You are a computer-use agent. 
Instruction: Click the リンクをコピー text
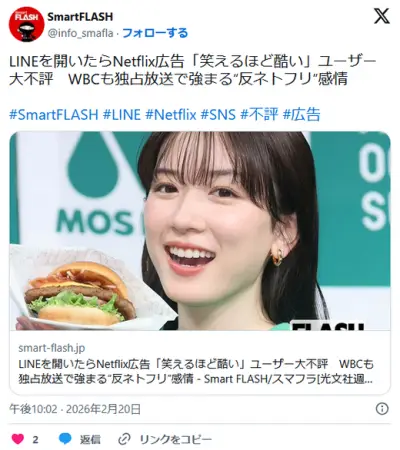pos(176,439)
